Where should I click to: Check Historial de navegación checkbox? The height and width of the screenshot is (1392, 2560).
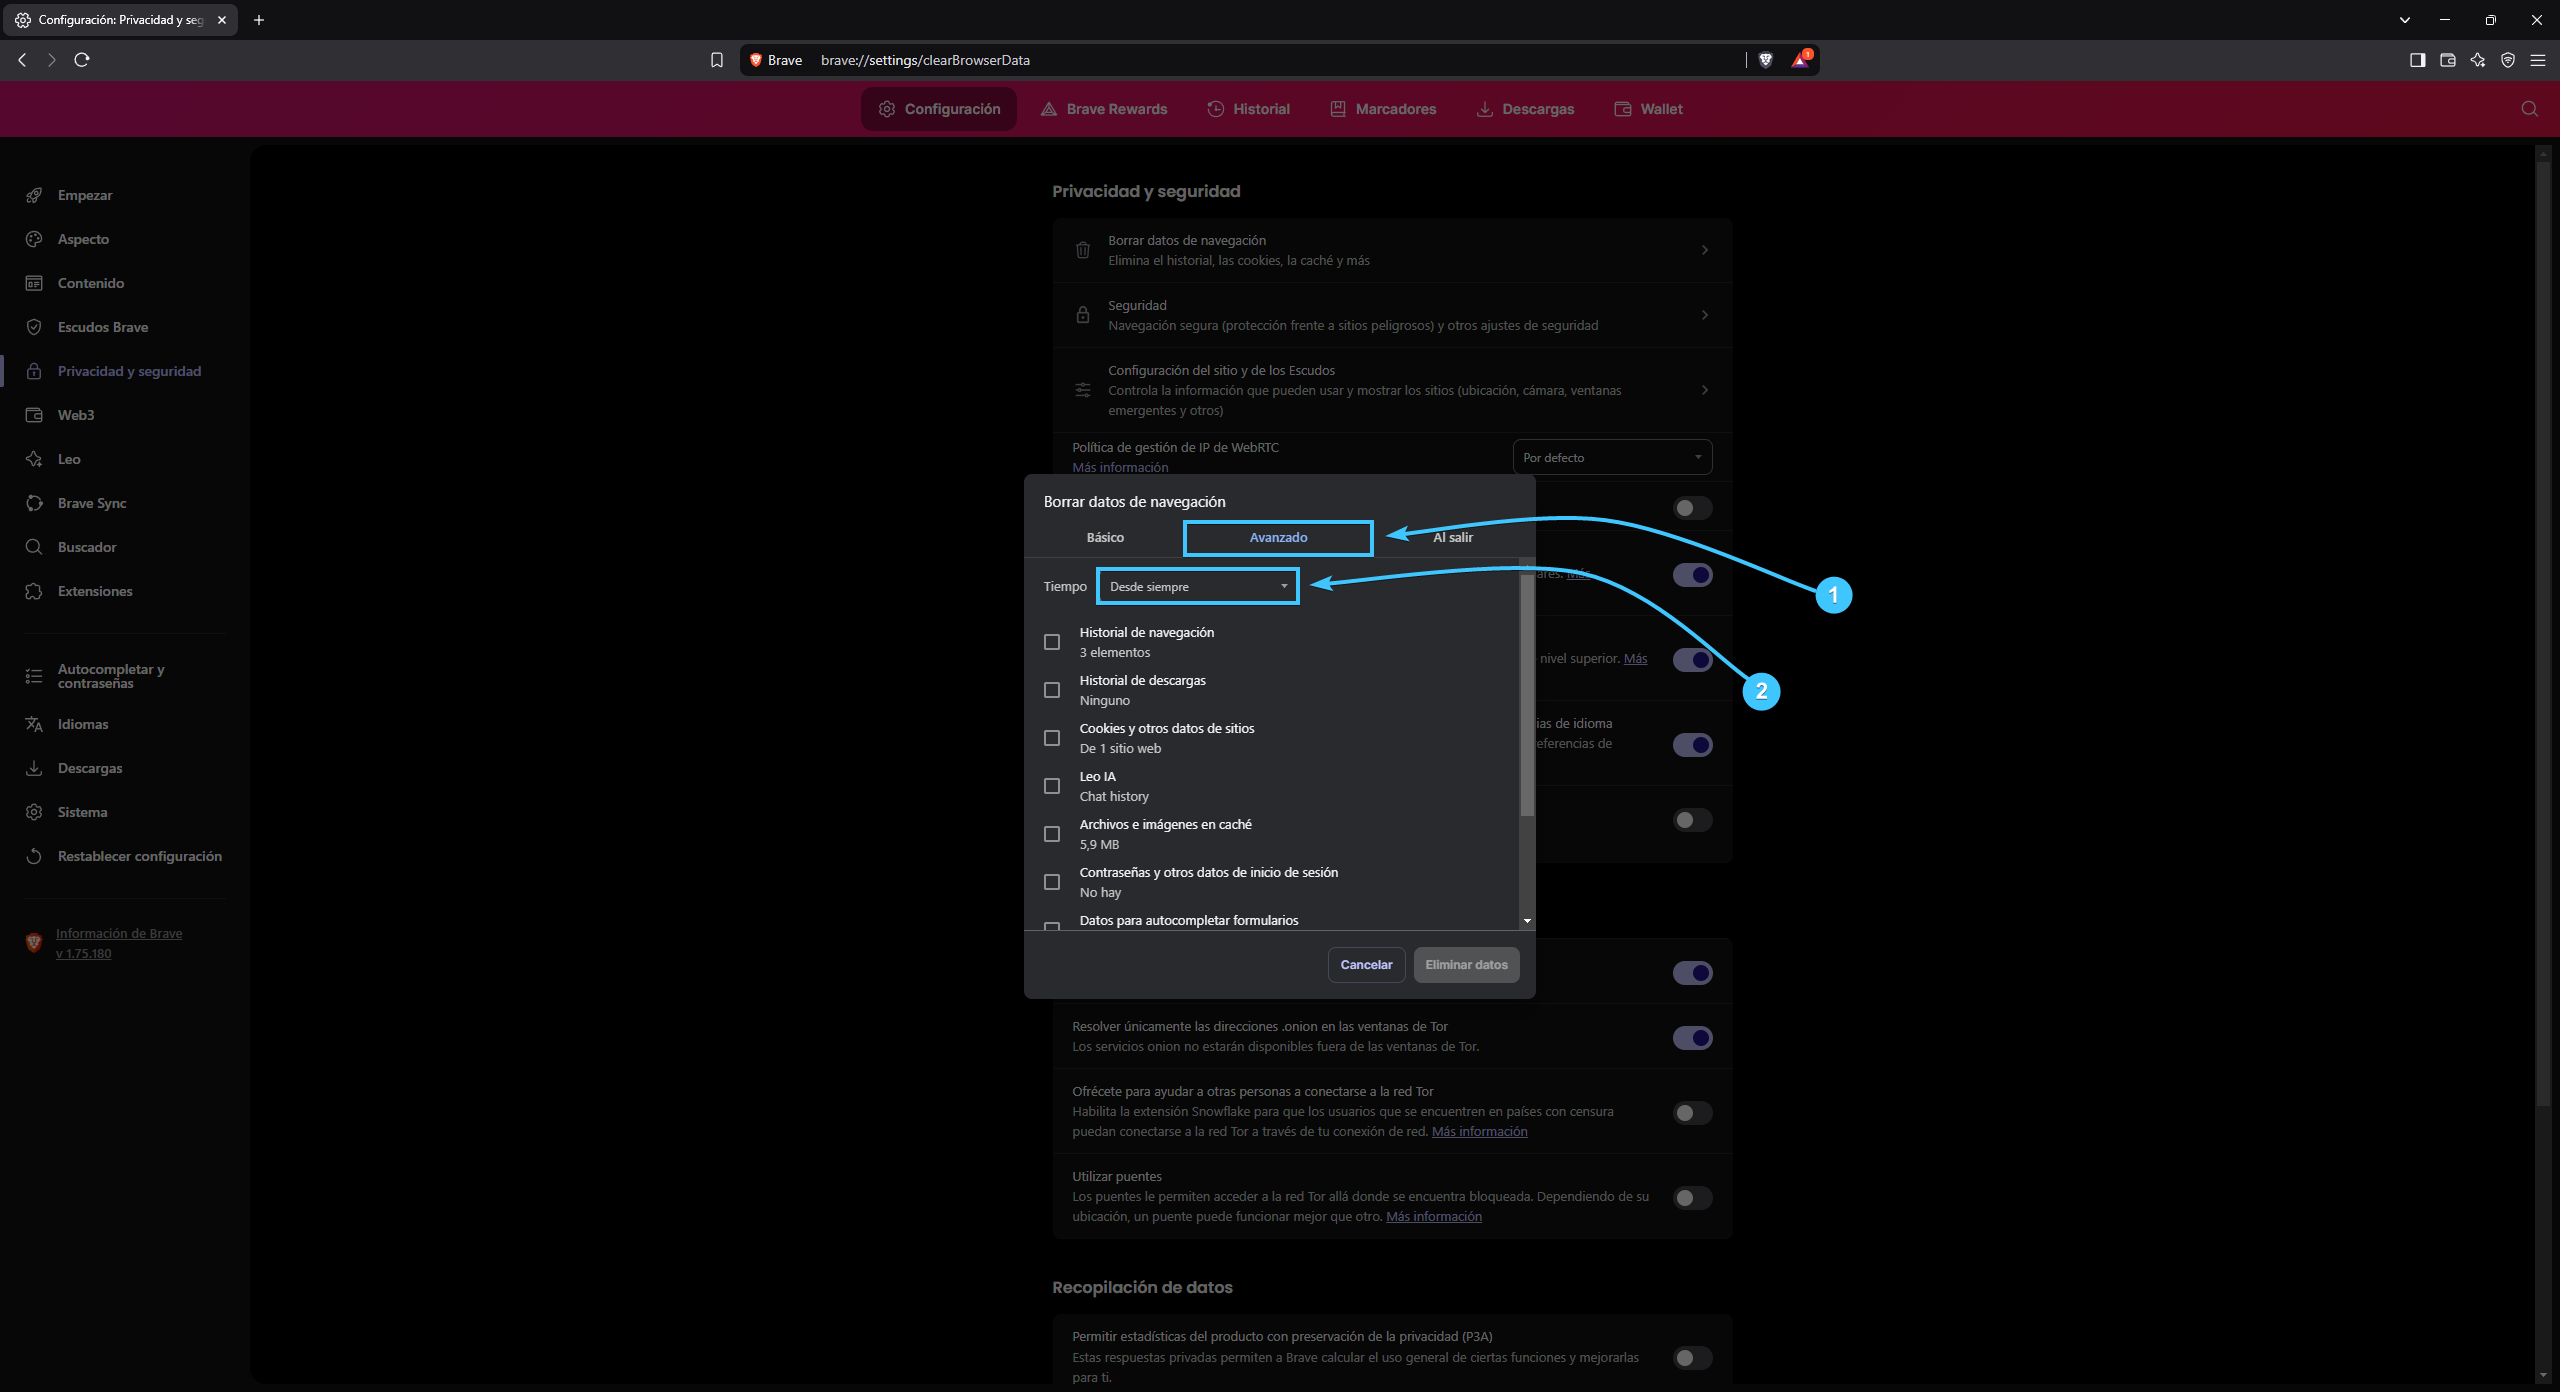(1052, 642)
